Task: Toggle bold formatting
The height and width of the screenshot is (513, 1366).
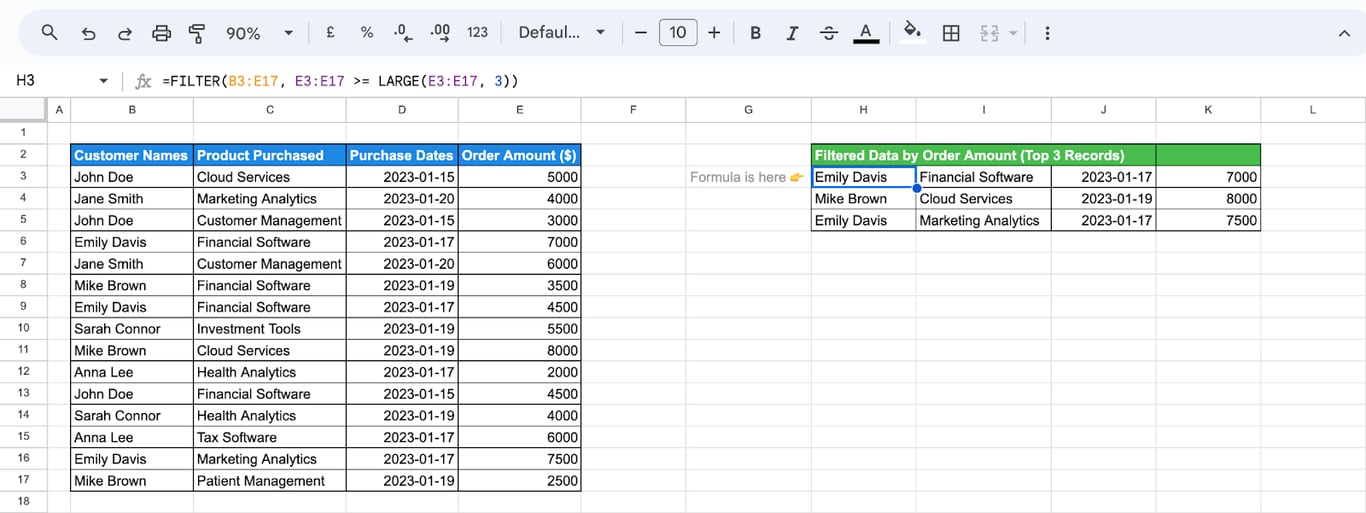Action: point(756,33)
